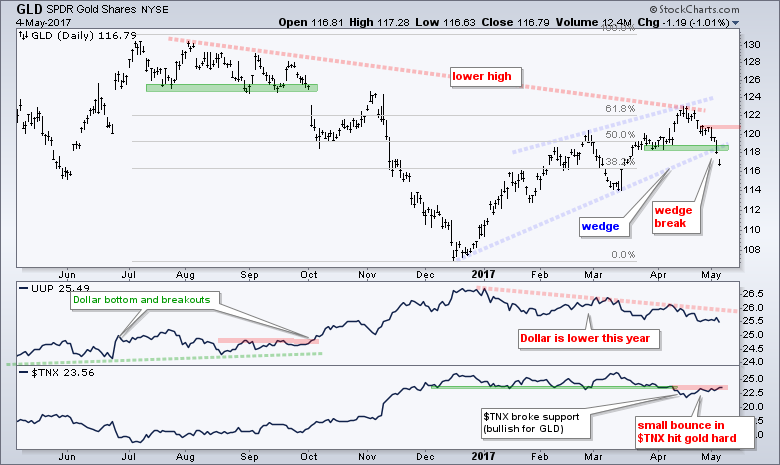The width and height of the screenshot is (780, 465).
Task: Click the 50.0% Fibonacci retracement label
Action: point(620,134)
